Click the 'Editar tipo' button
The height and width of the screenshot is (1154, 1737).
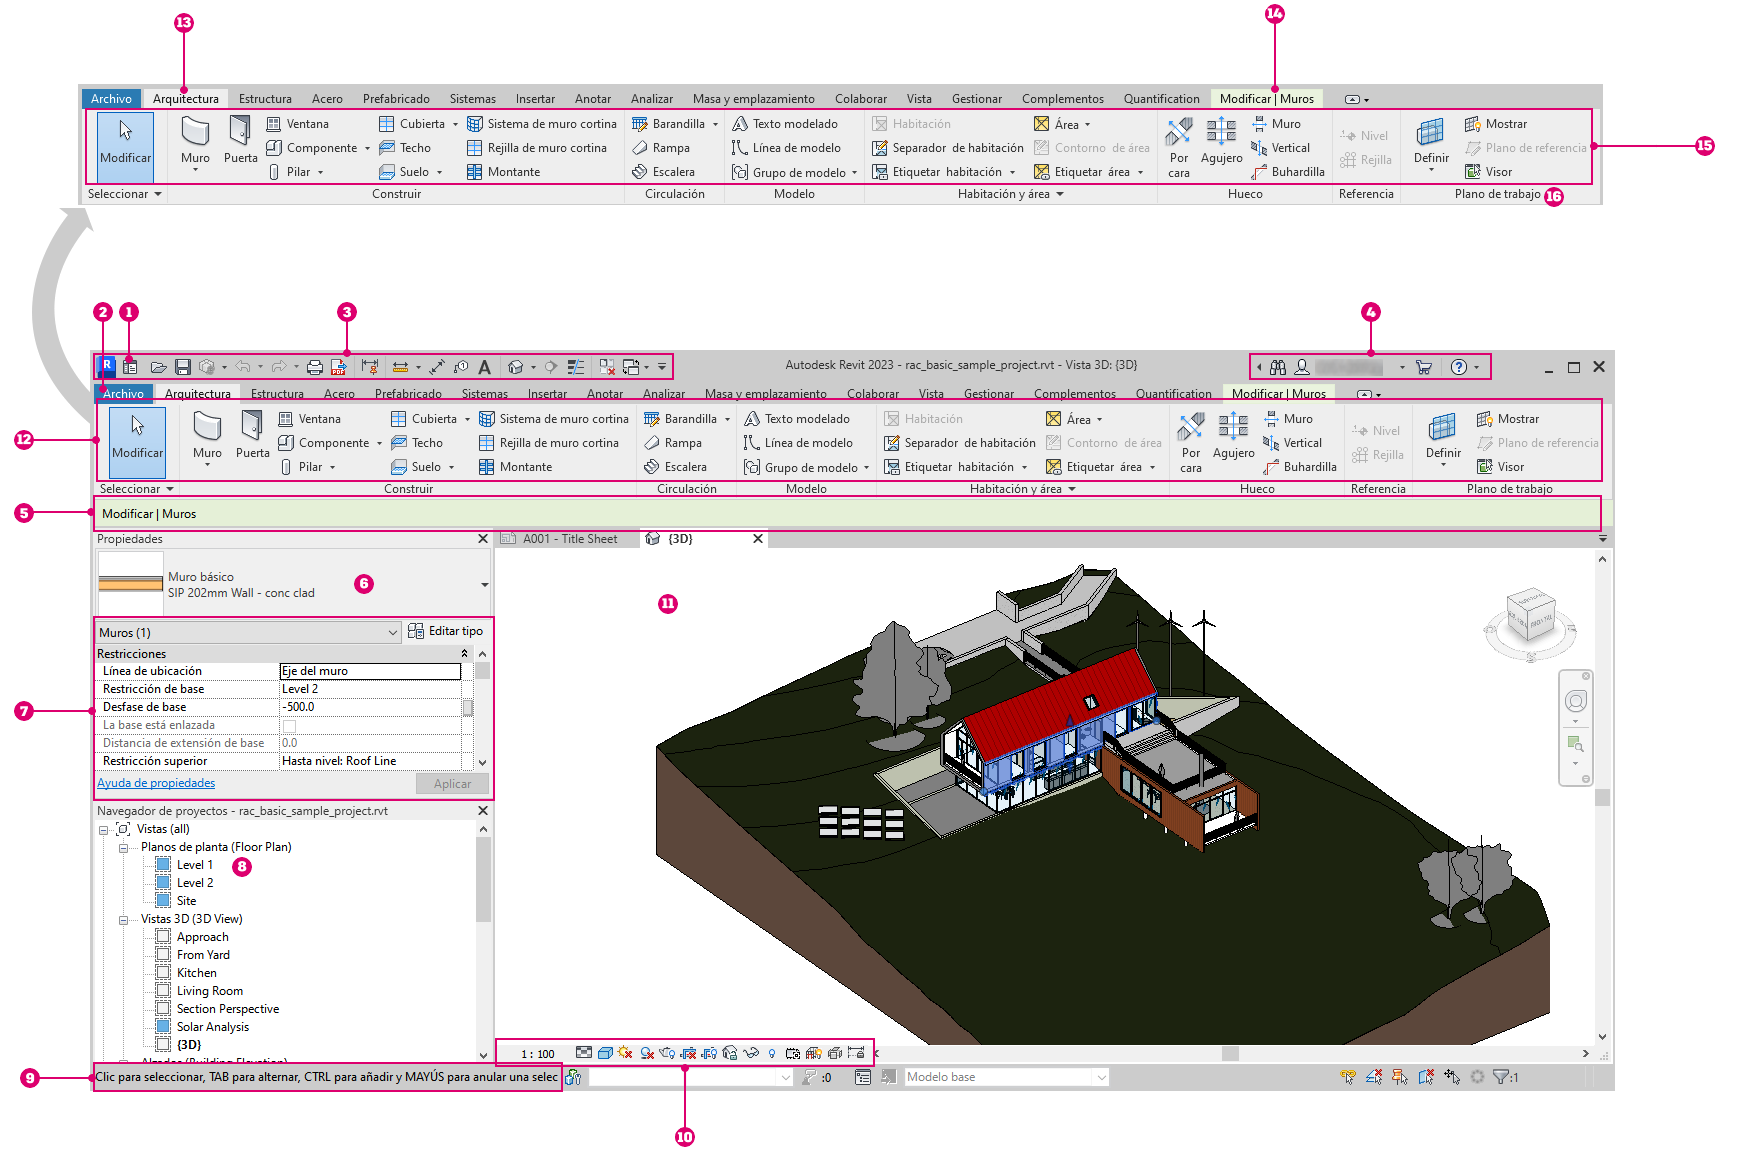point(446,631)
